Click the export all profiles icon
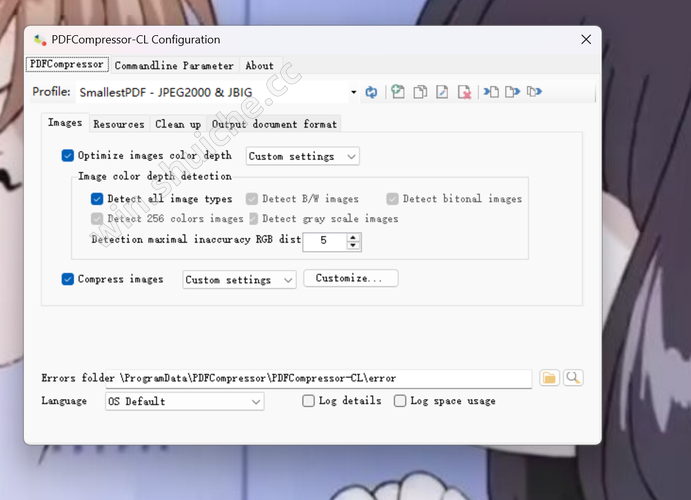The height and width of the screenshot is (500, 691). click(534, 92)
